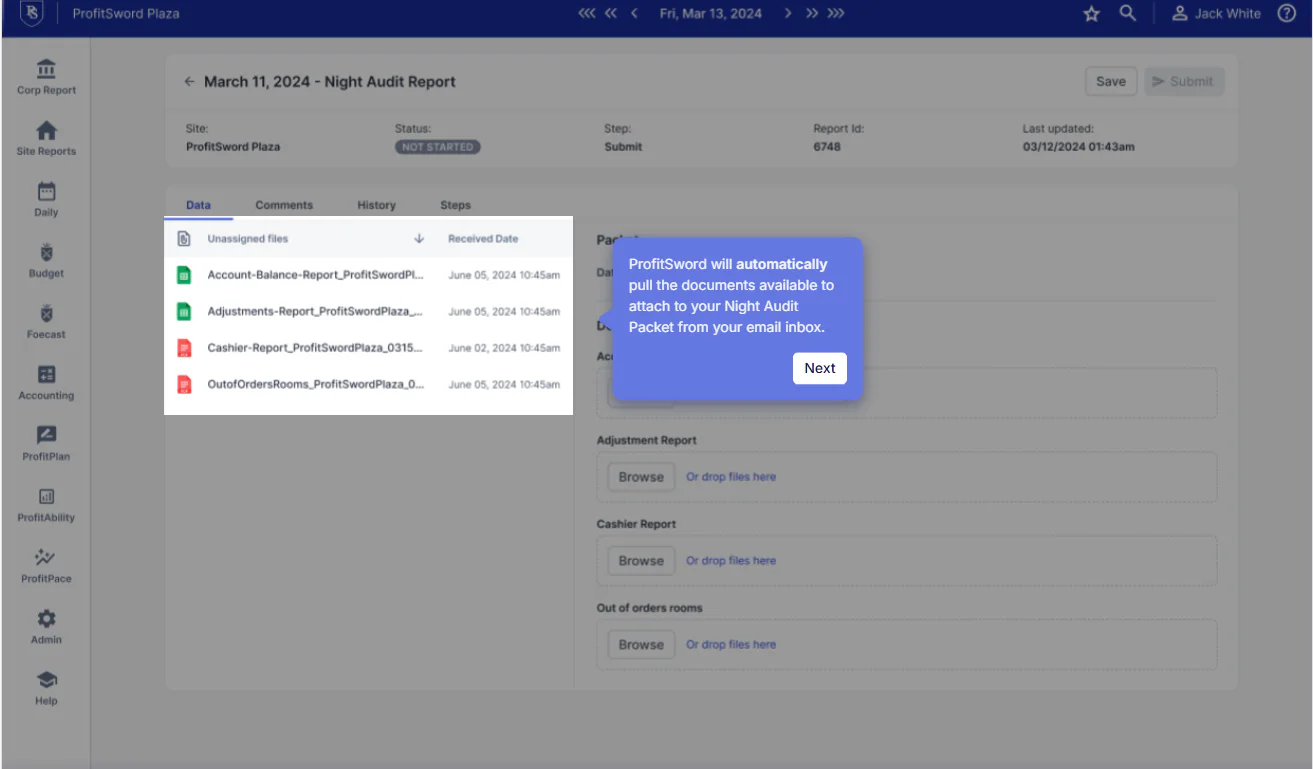Go to the next day chevron
Image resolution: width=1313 pixels, height=769 pixels.
coord(788,14)
